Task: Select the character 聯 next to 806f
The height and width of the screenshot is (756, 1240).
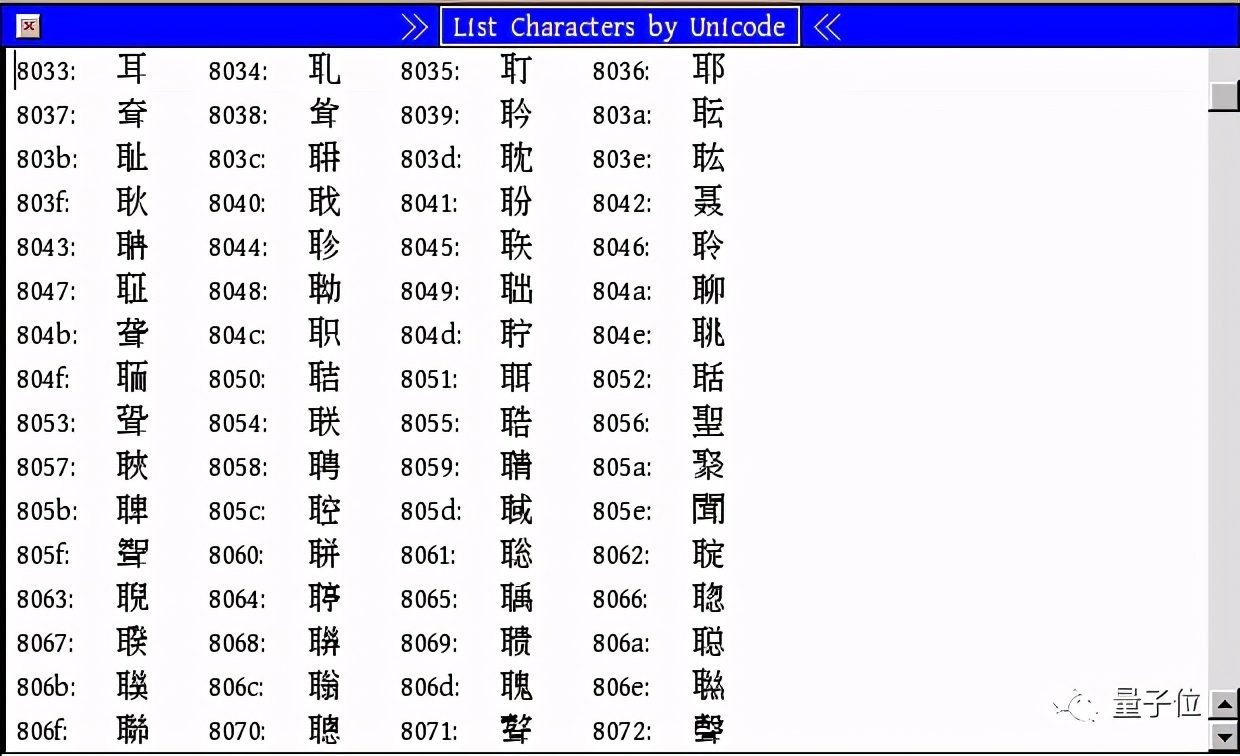Action: pos(132,730)
